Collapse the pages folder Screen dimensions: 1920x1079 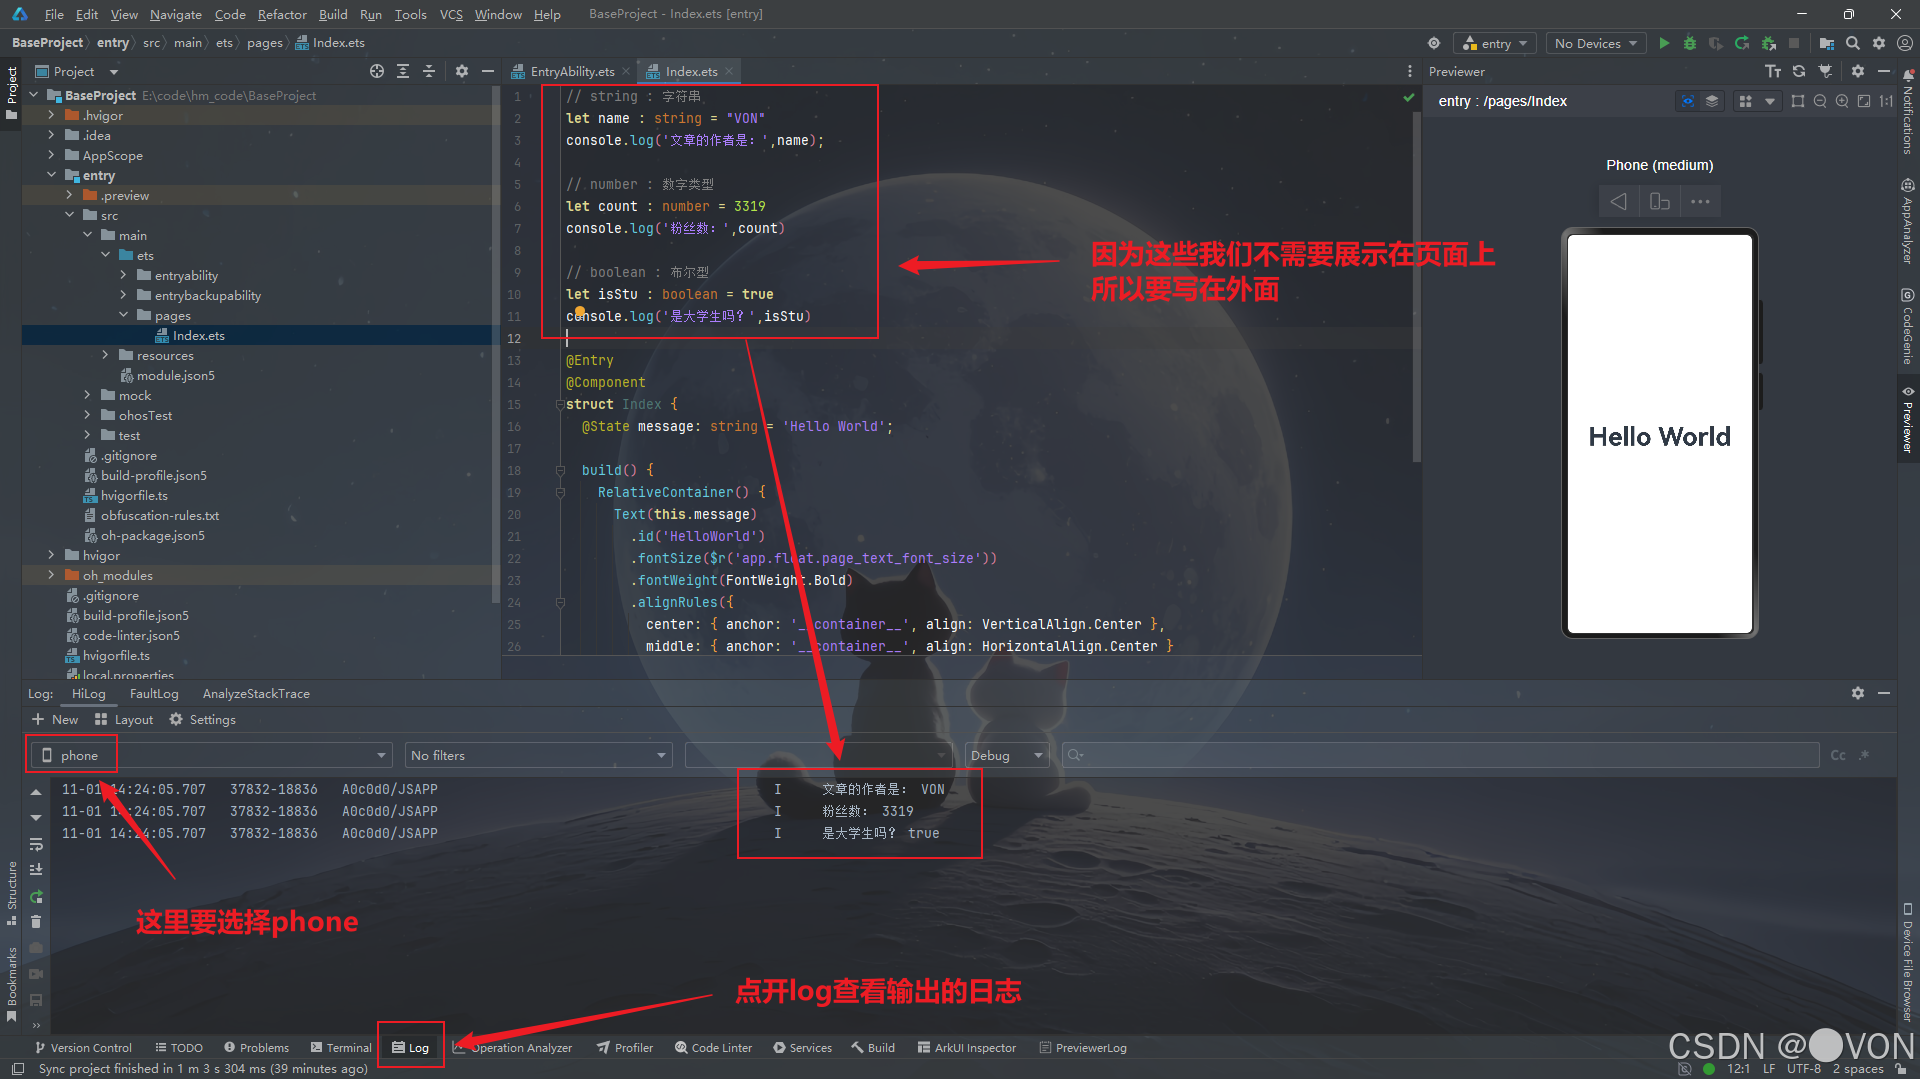(123, 315)
